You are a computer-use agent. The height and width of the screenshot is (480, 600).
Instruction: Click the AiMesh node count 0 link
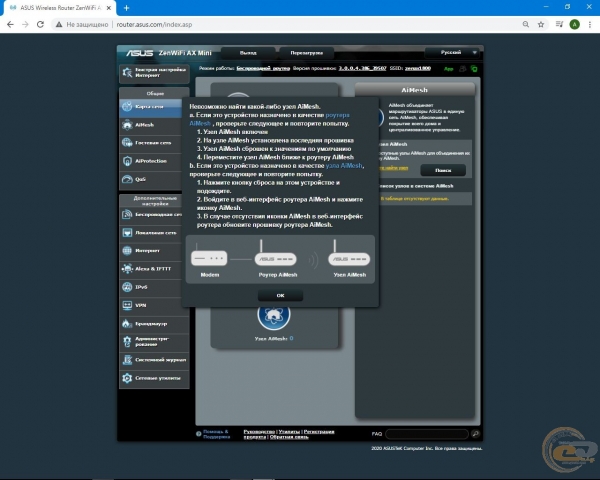point(292,338)
